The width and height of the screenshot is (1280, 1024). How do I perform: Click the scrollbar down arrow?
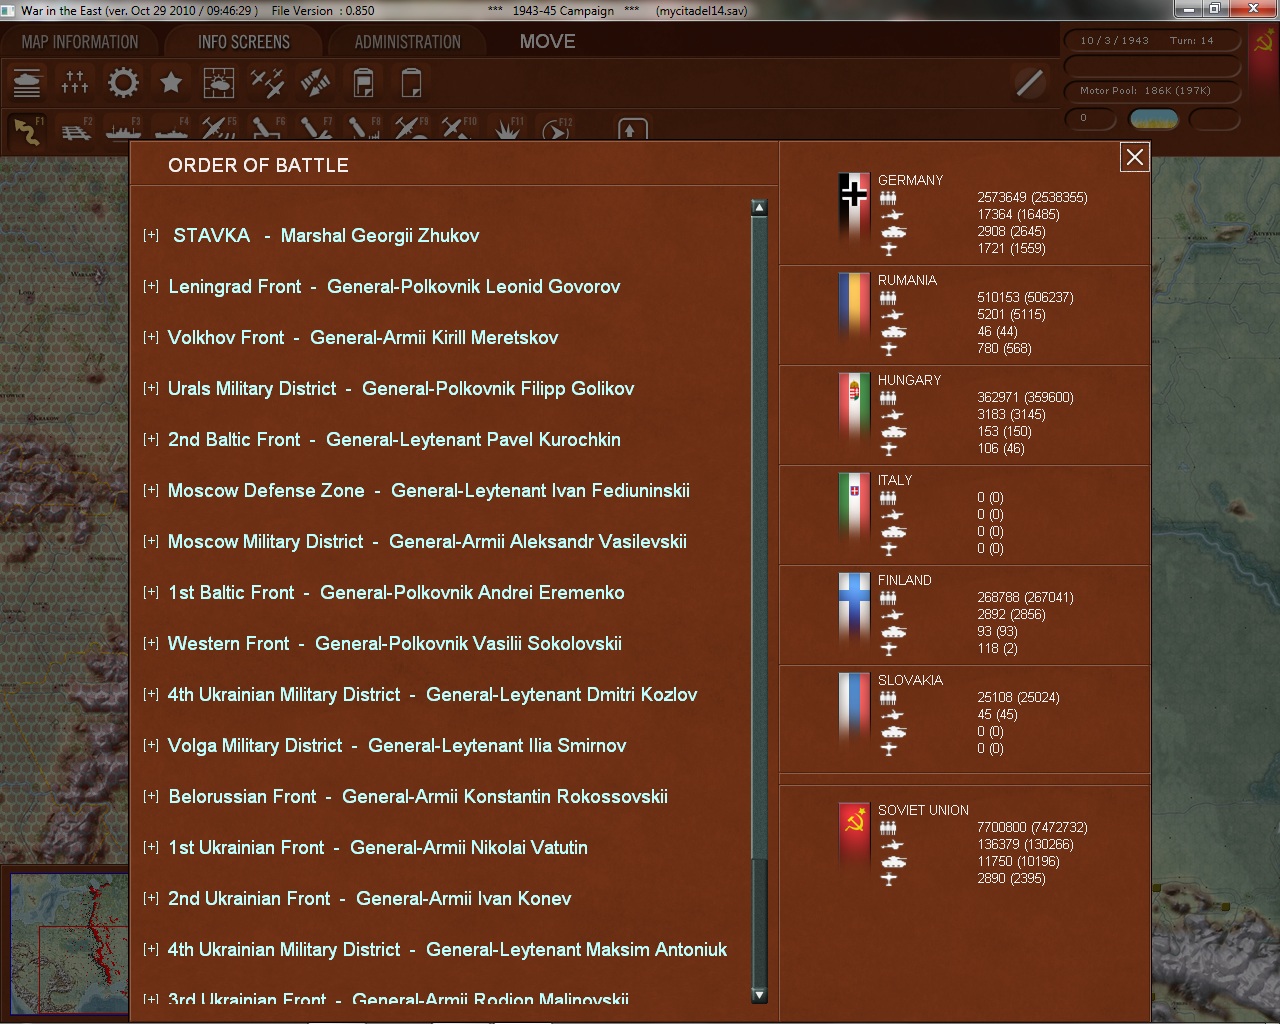tap(759, 995)
